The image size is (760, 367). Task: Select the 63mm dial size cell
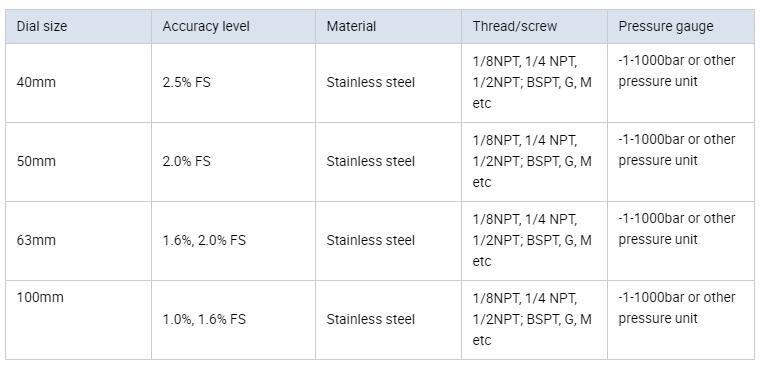coord(79,241)
